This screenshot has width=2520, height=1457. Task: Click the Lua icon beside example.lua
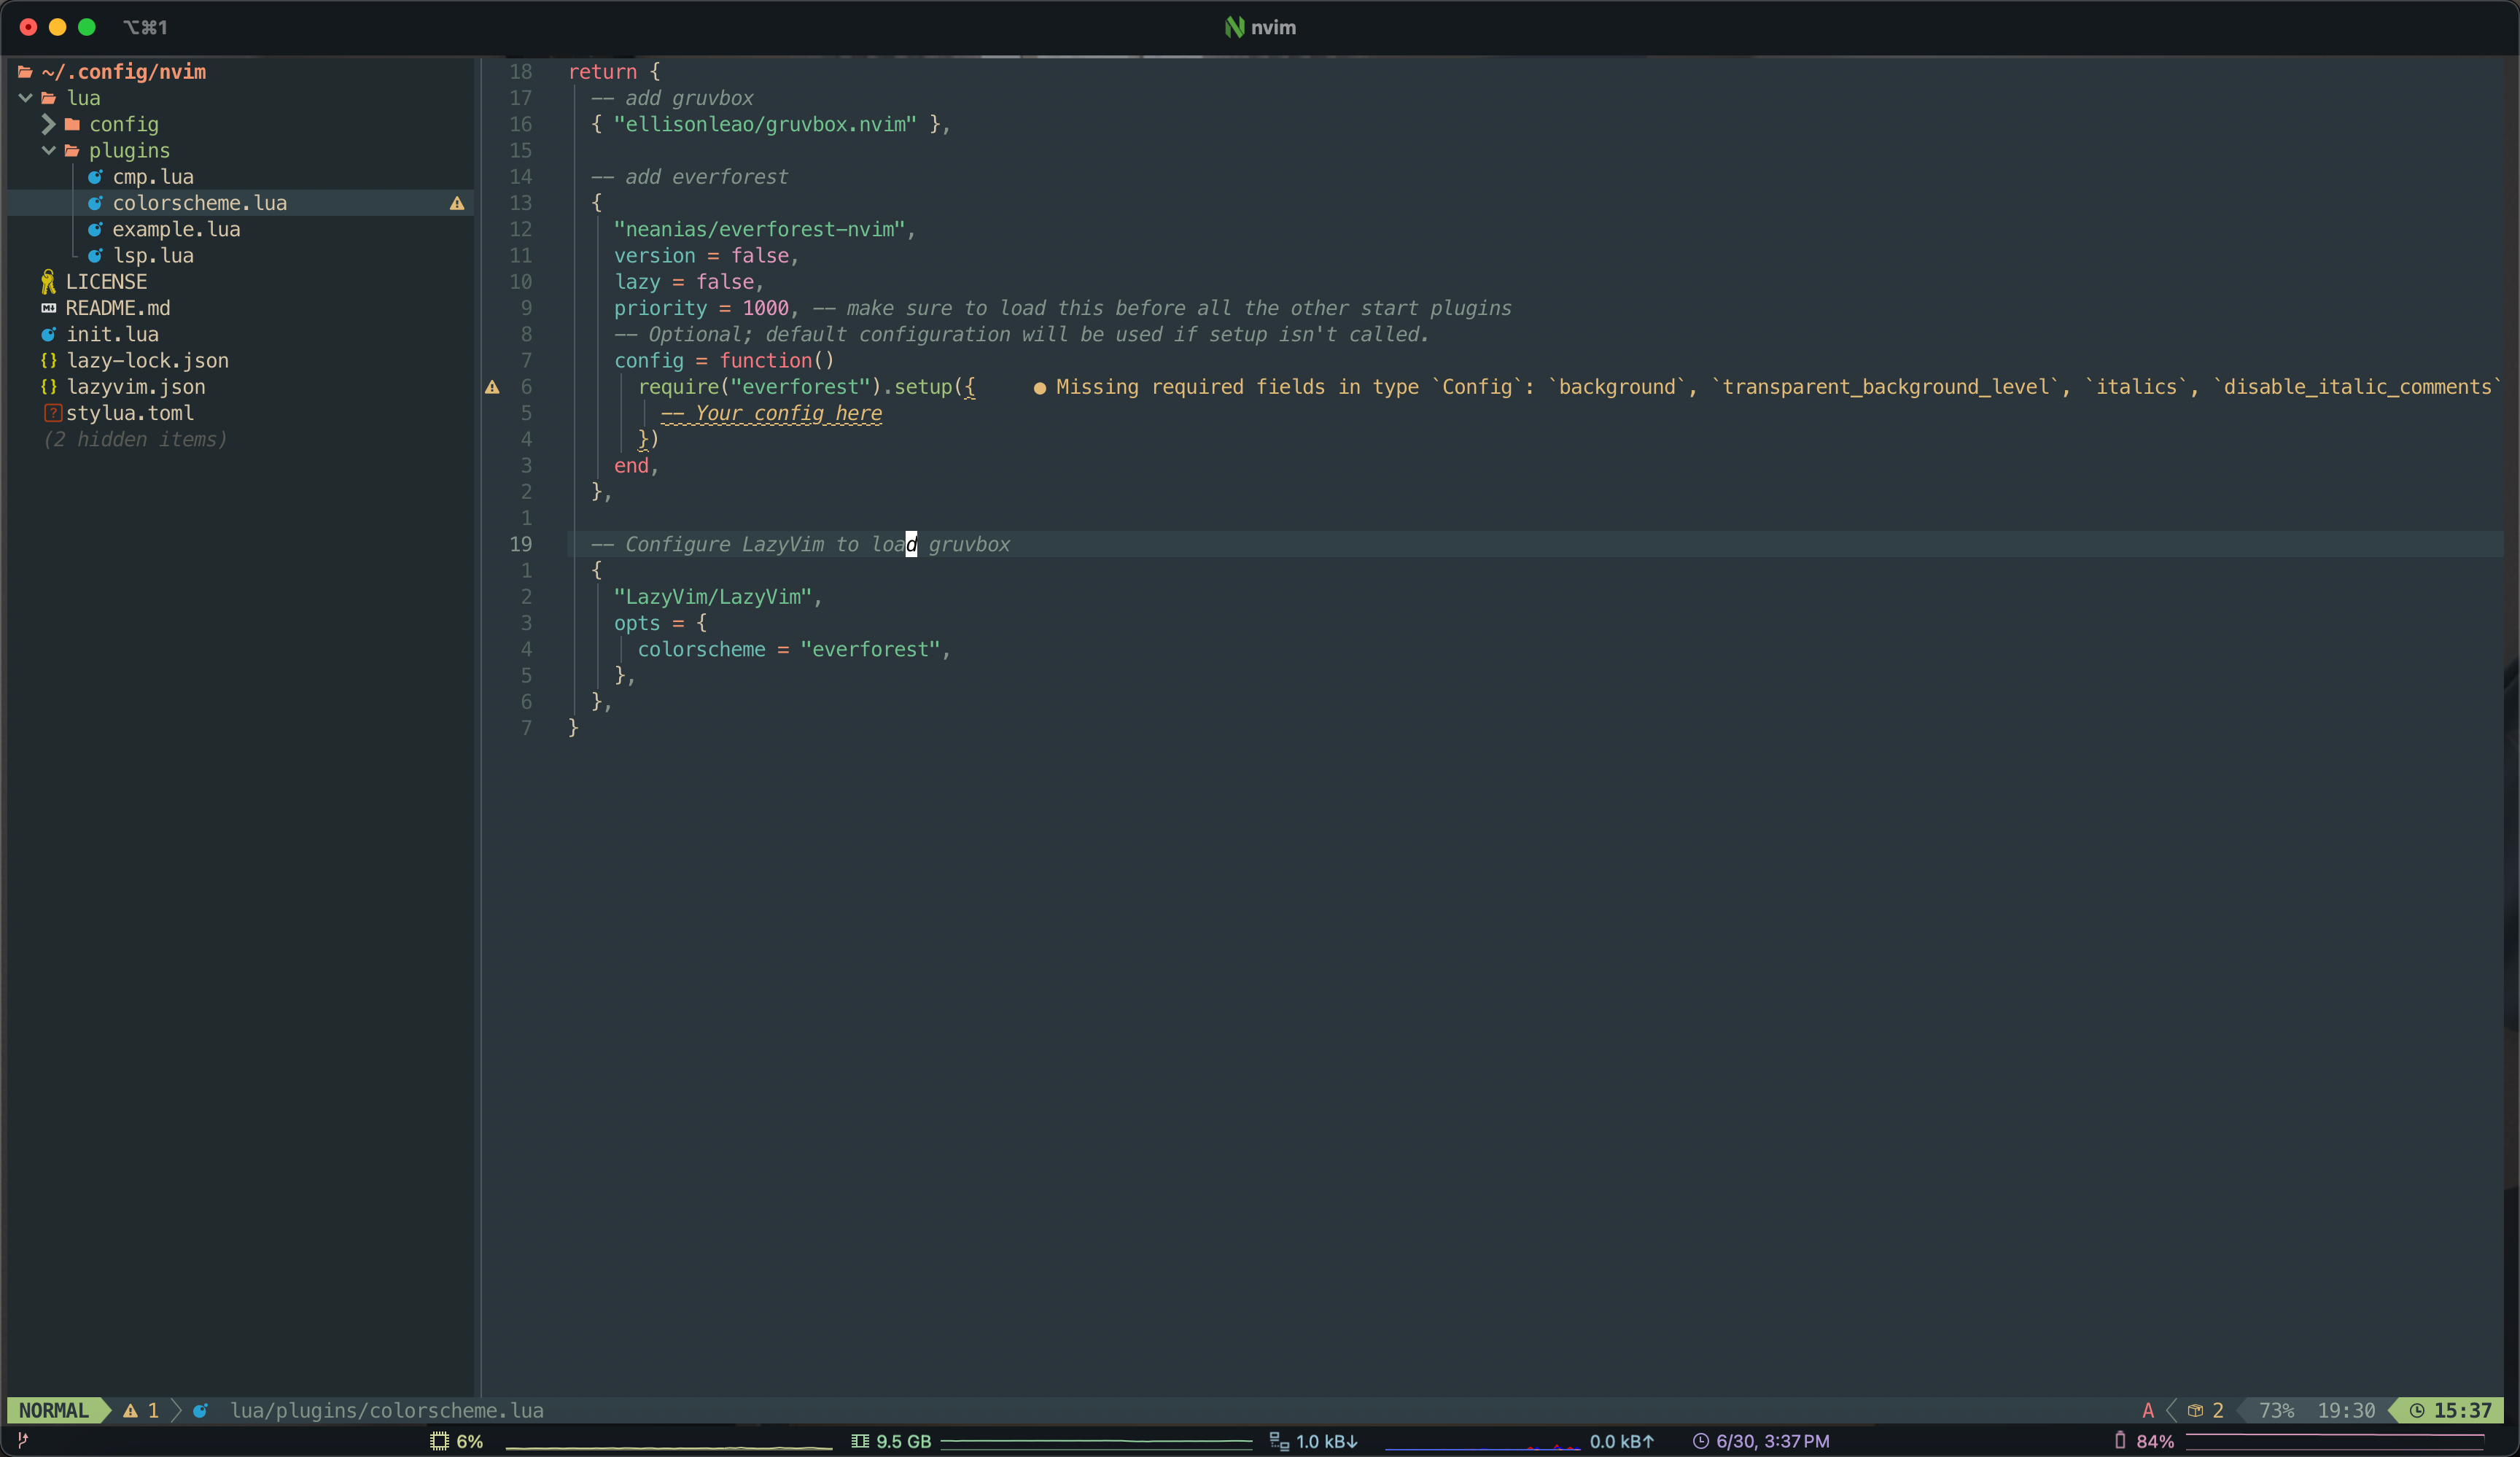[x=95, y=229]
